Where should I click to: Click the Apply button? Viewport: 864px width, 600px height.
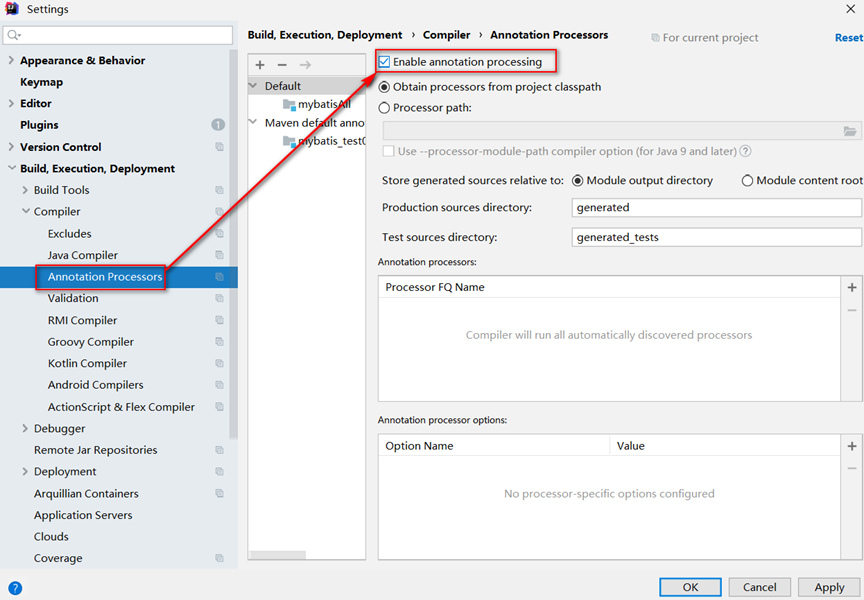pos(829,587)
